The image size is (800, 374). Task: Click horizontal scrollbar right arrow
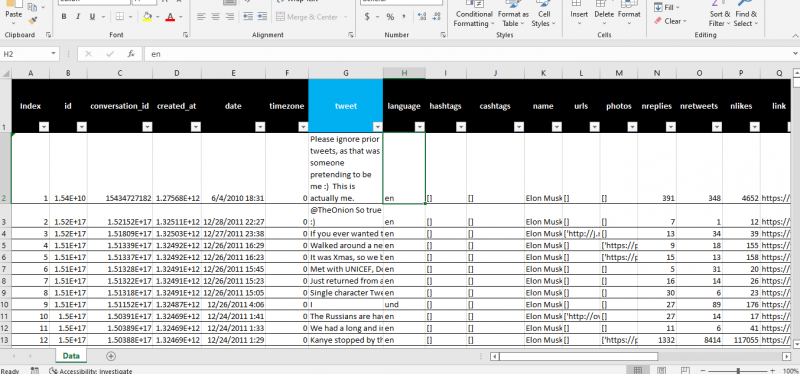pyautogui.click(x=786, y=356)
